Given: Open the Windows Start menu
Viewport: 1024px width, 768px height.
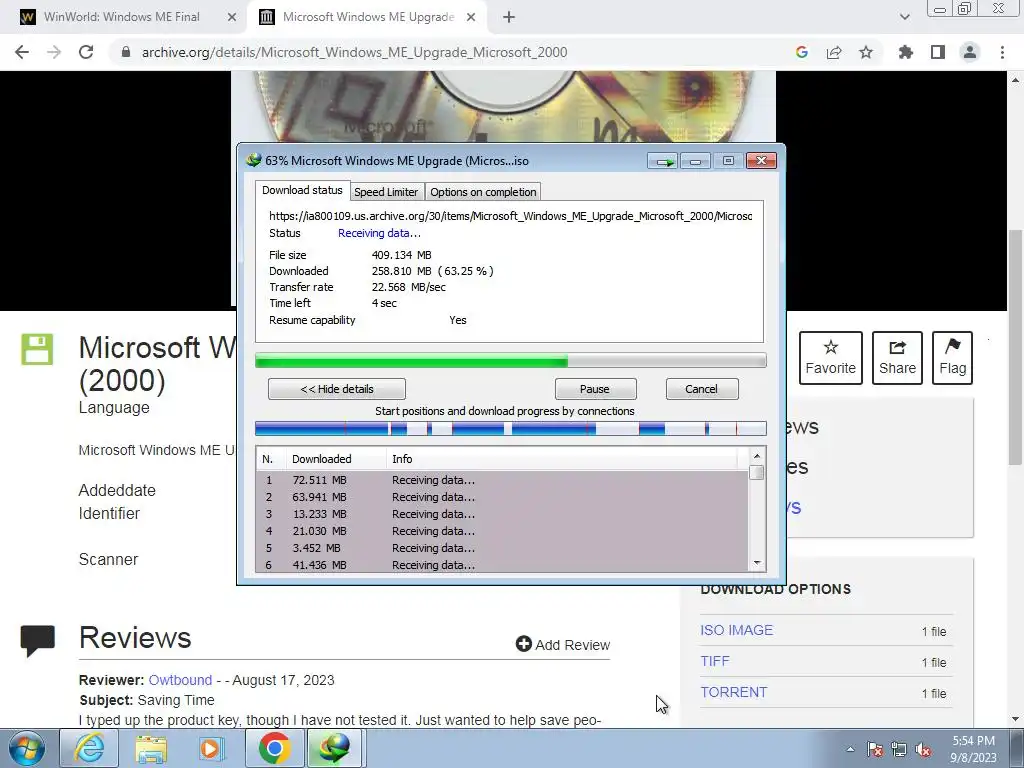Looking at the screenshot, I should pos(26,748).
